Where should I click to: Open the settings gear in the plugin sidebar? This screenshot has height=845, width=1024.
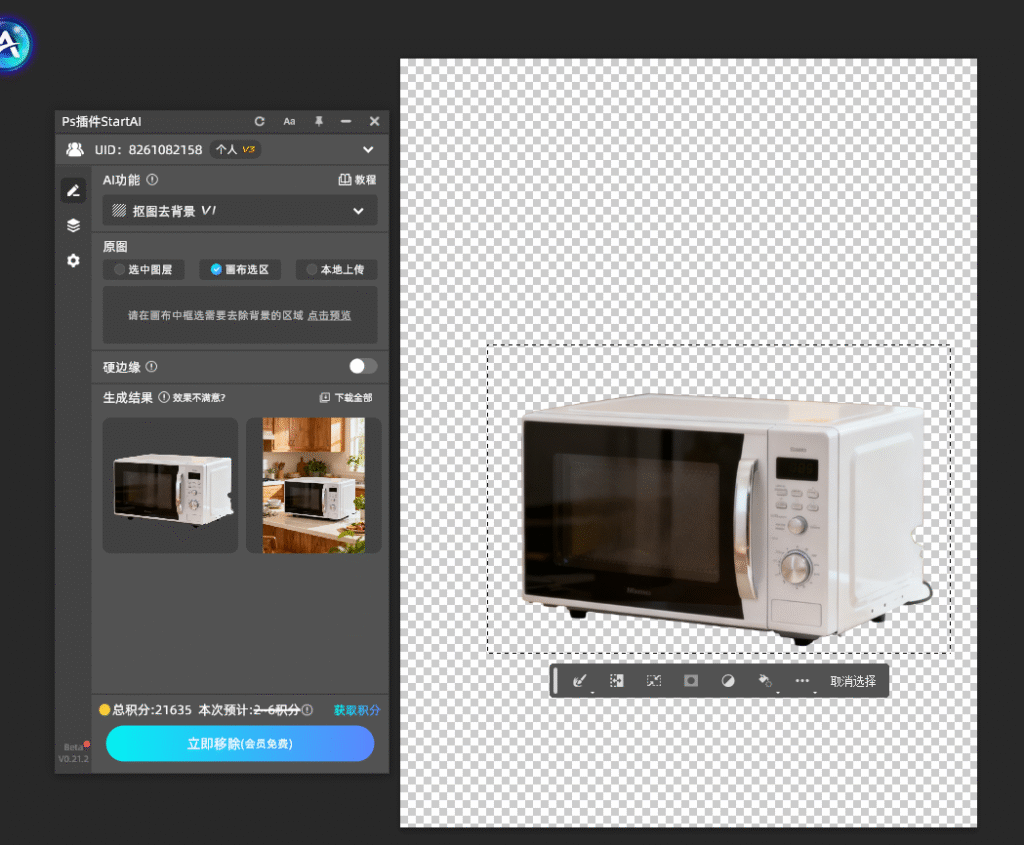73,260
